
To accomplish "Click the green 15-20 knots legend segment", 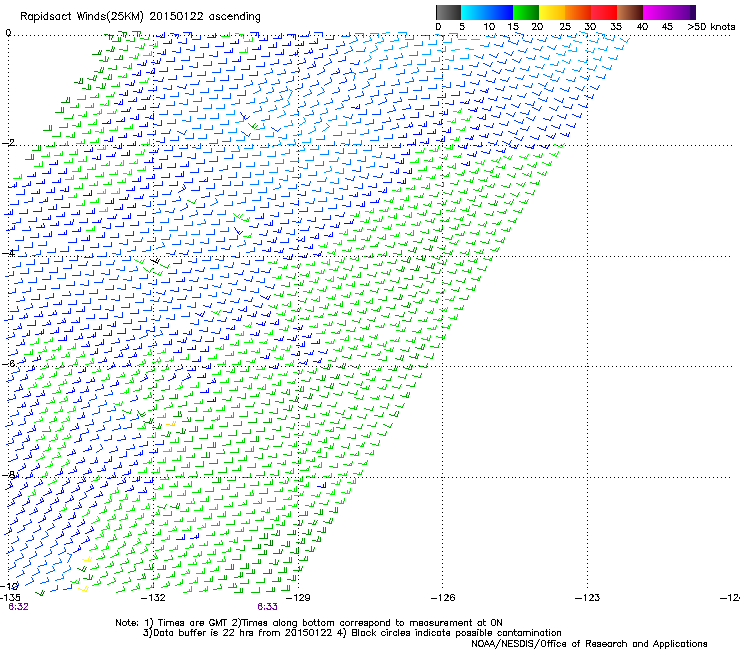I will tap(526, 12).
